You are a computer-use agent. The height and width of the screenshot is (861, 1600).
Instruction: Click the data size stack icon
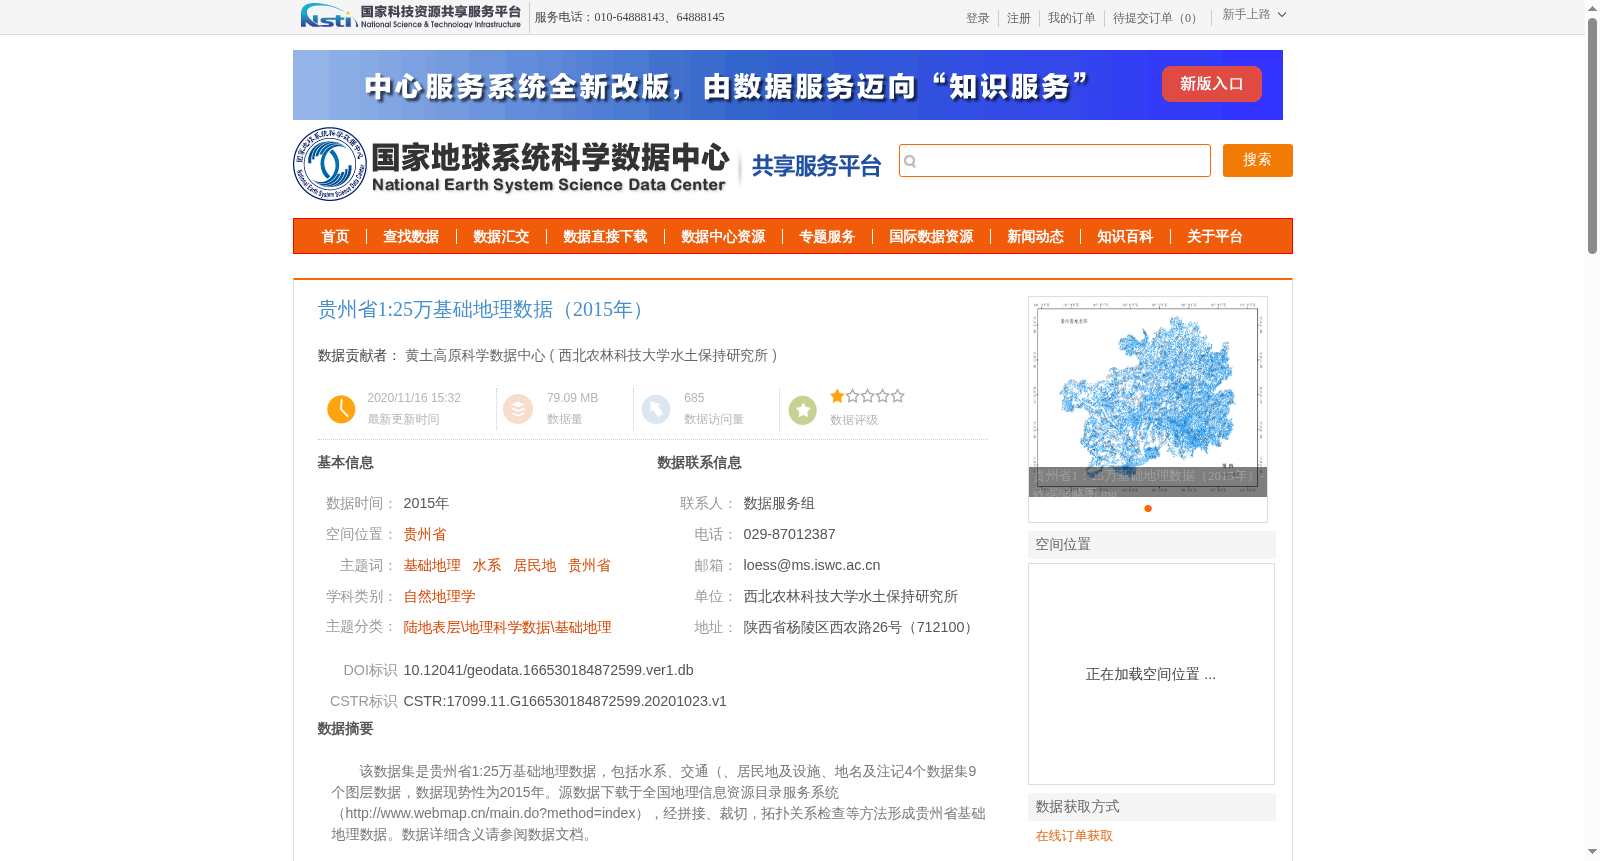[518, 409]
